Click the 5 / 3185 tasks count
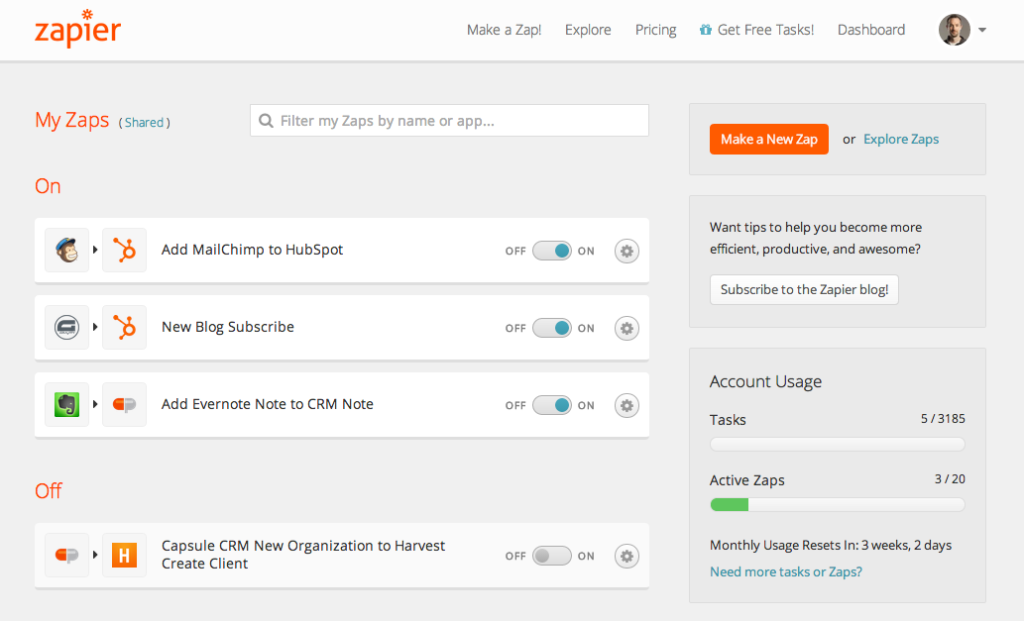The height and width of the screenshot is (621, 1024). [x=943, y=419]
